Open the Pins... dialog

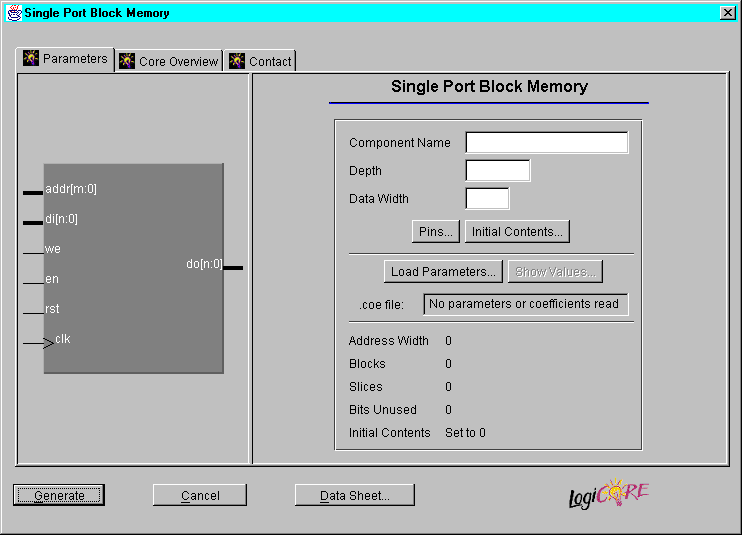435,231
